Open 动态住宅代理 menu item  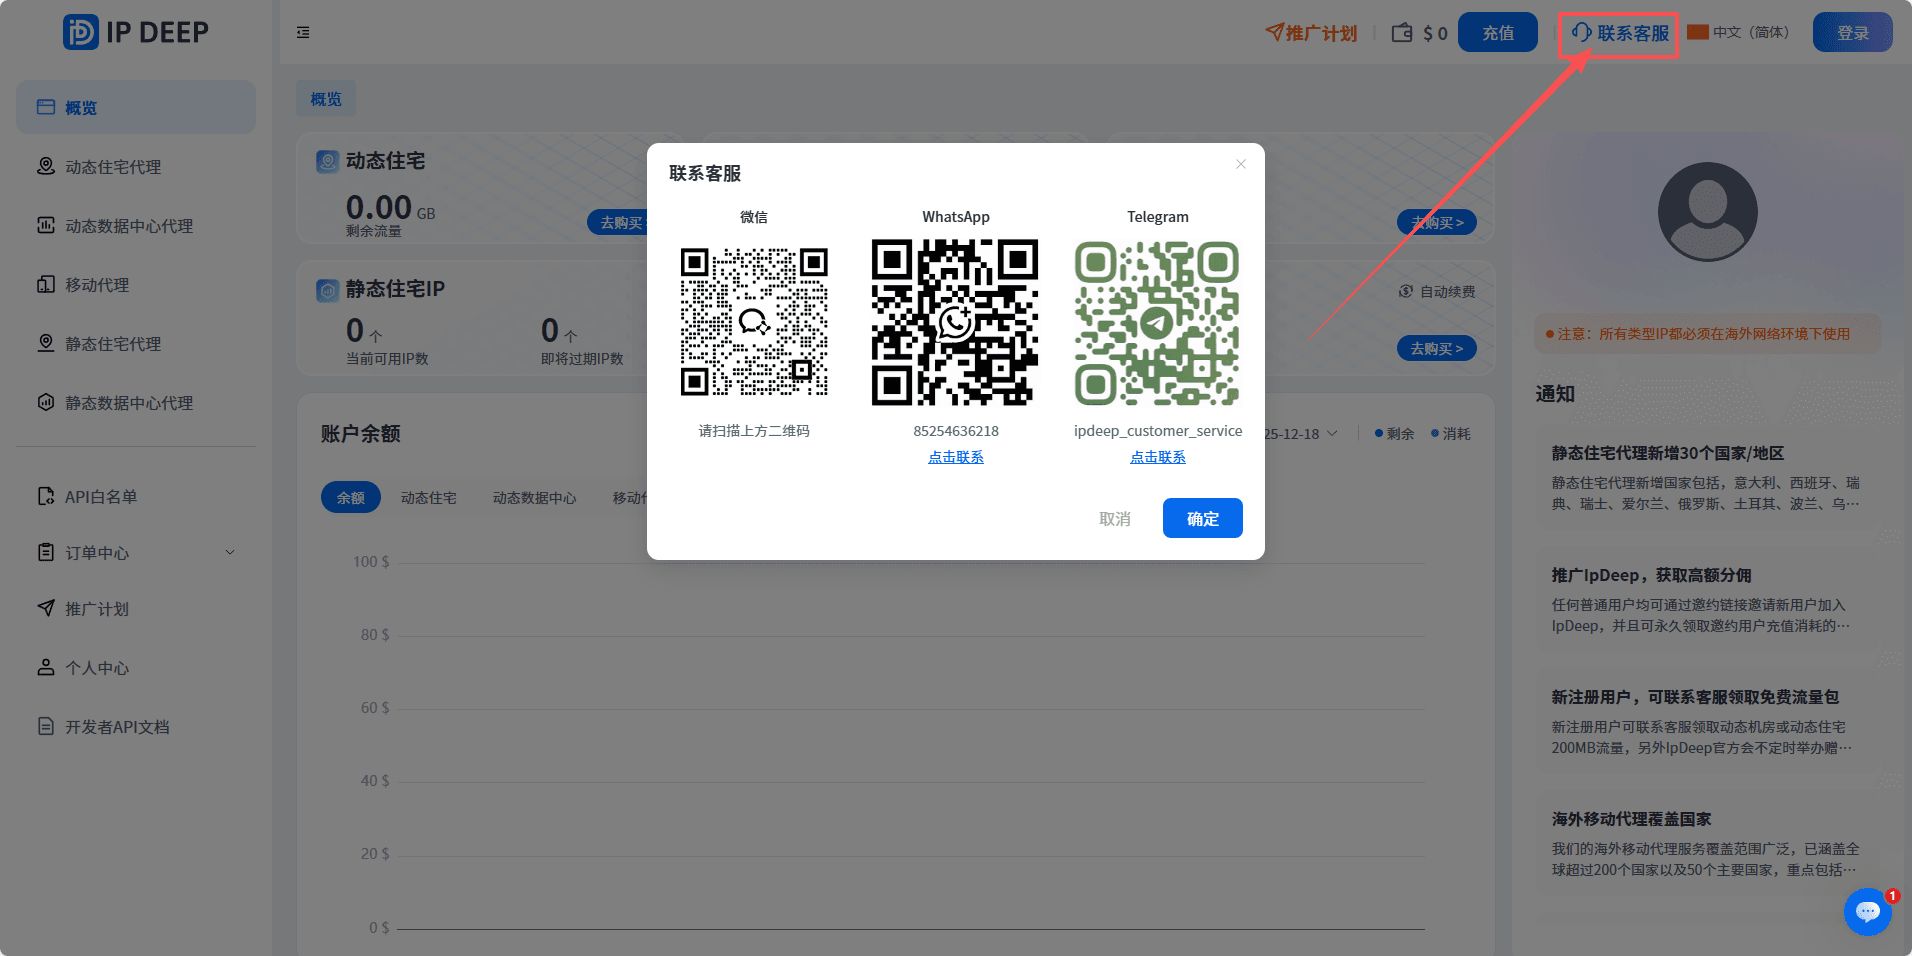coord(136,166)
